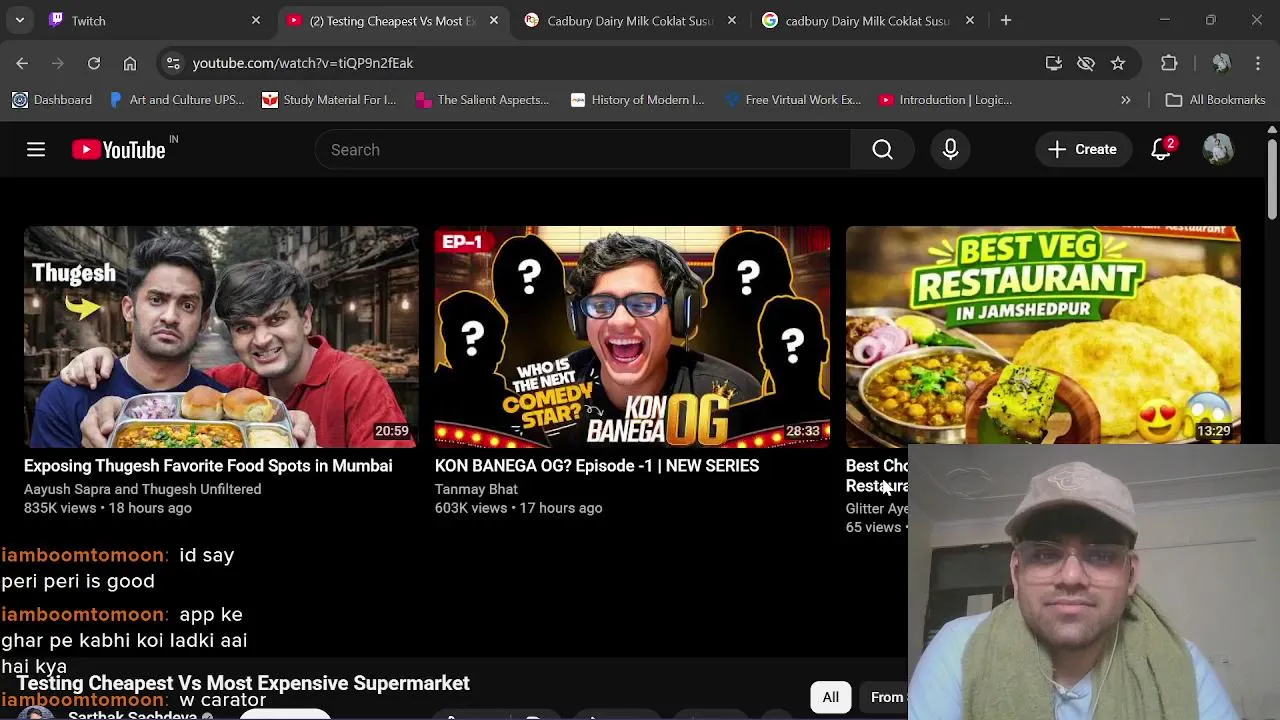
Task: Click the YouTube logo
Action: (x=120, y=150)
